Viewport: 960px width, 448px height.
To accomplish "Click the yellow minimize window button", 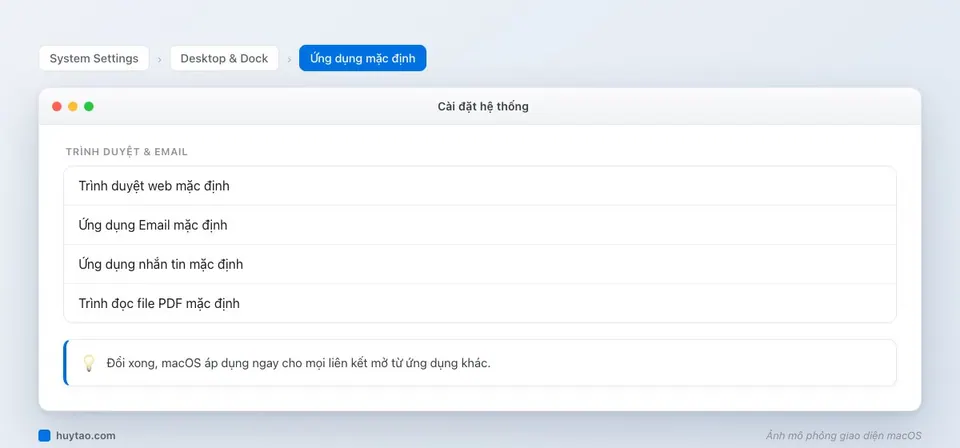I will (x=73, y=106).
